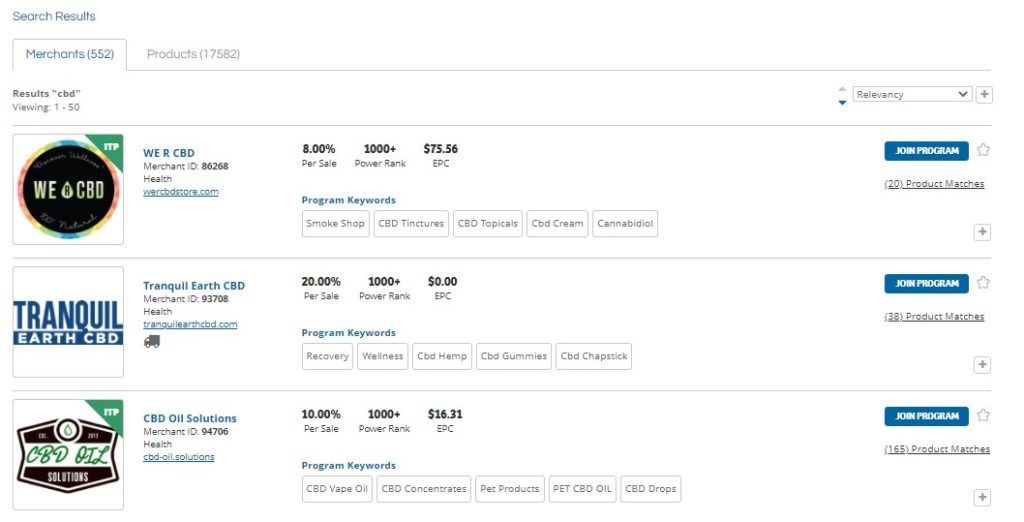Expand Tranquil Earth CBD row details
The image size is (1024, 522).
(982, 365)
